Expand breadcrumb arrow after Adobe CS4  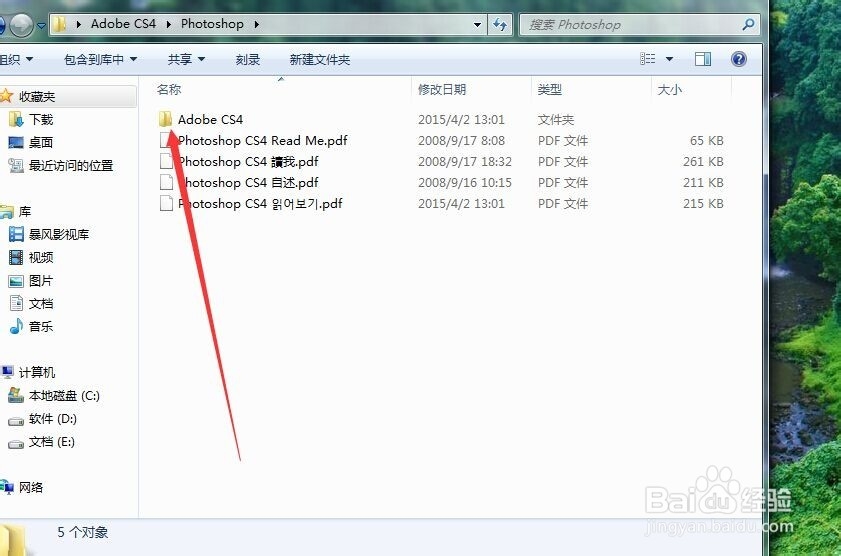[169, 24]
